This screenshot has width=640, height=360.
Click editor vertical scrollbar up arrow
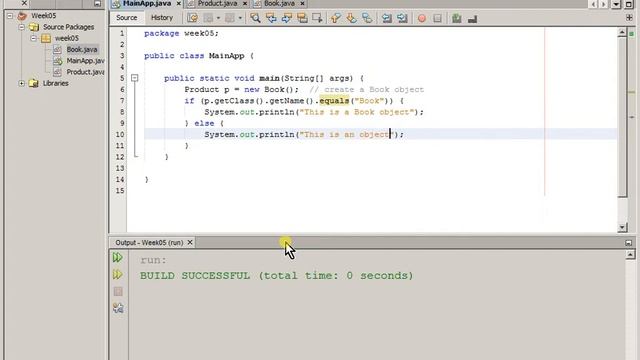click(622, 32)
